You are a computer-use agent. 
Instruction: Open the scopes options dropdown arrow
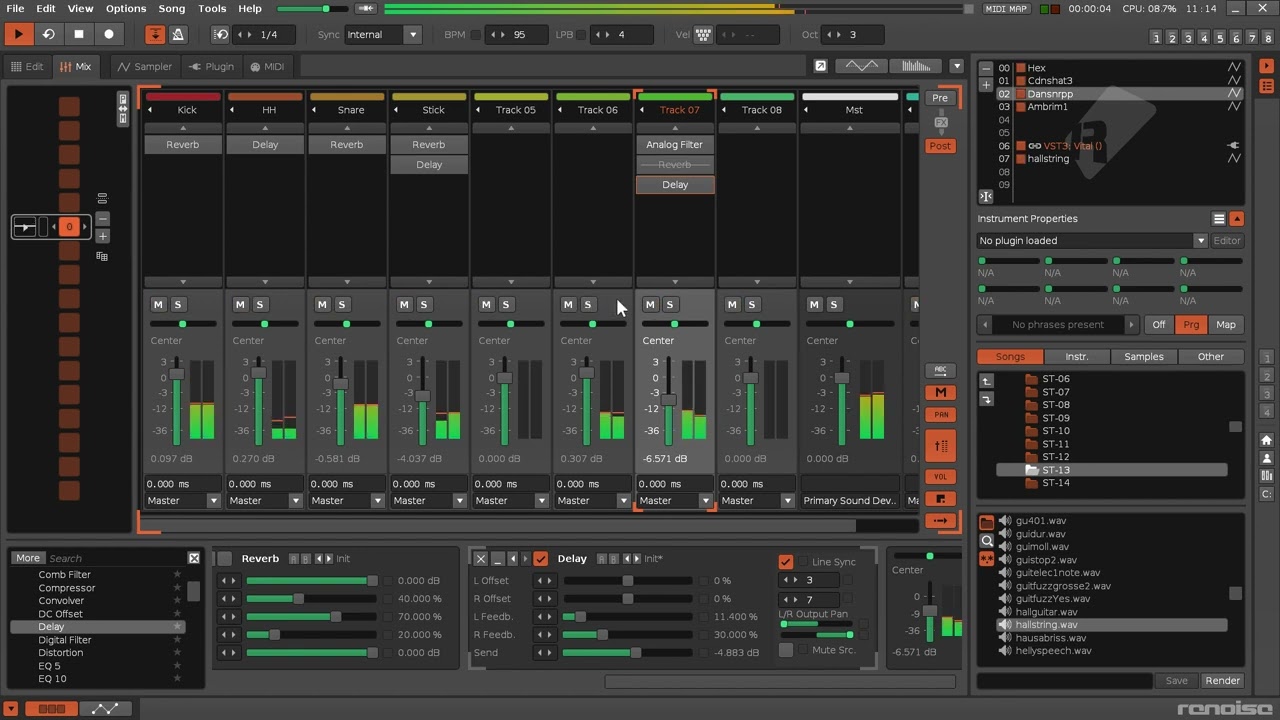click(x=956, y=66)
